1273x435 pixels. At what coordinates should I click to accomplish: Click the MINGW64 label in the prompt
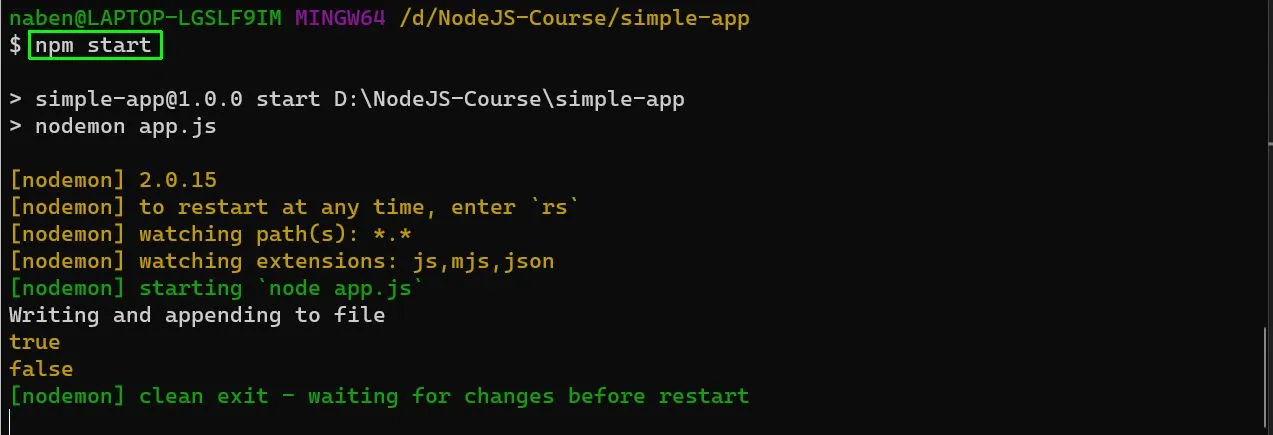click(x=340, y=18)
